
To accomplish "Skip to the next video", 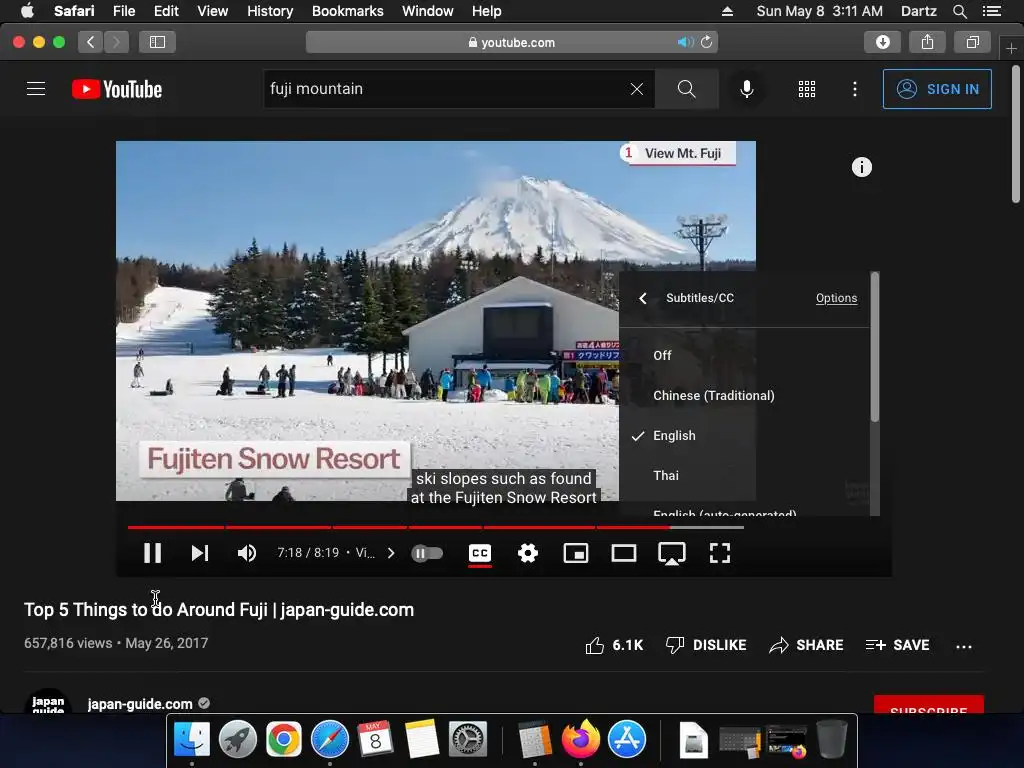I will (x=200, y=553).
